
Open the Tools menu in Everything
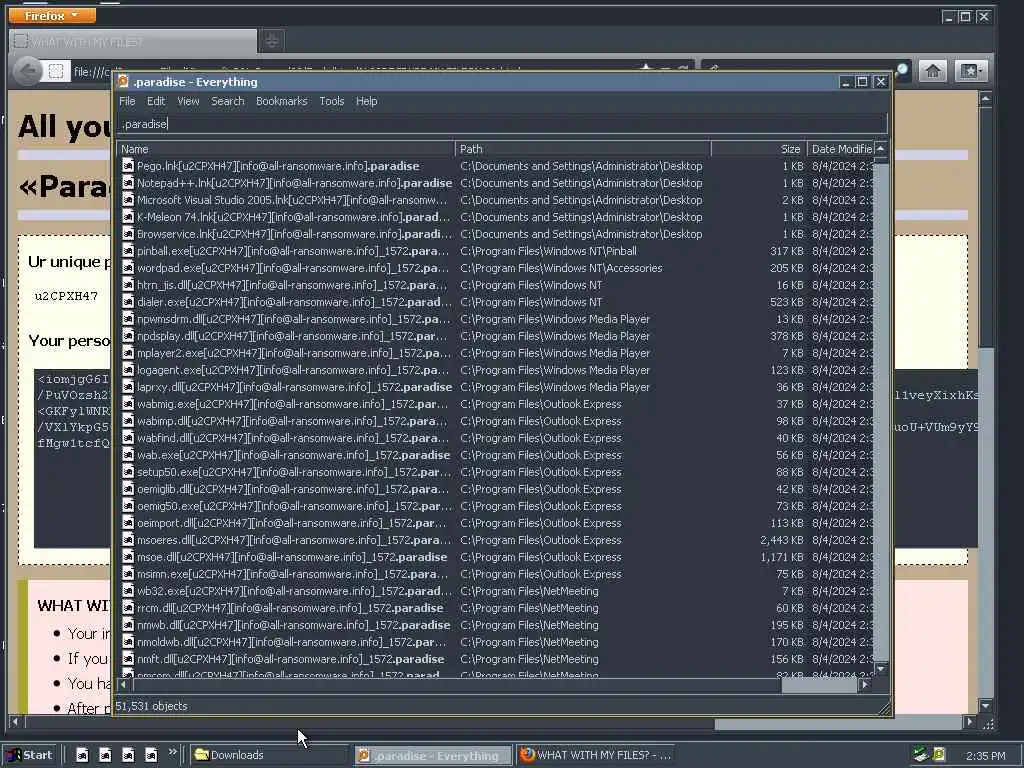[x=332, y=101]
